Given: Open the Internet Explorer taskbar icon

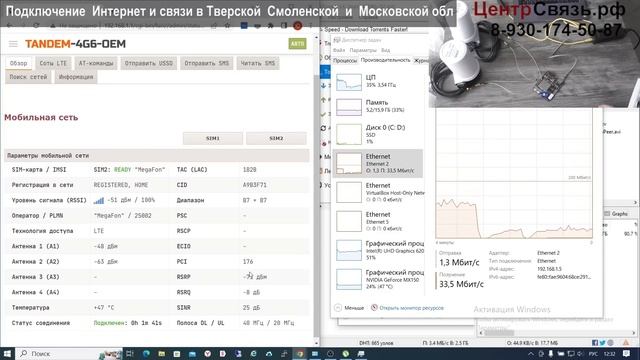Looking at the screenshot, I should [253, 353].
